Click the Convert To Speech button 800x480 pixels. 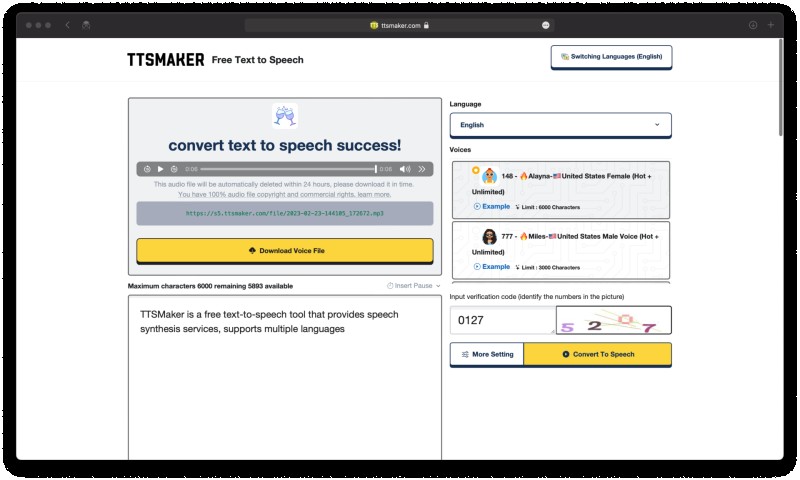click(597, 355)
